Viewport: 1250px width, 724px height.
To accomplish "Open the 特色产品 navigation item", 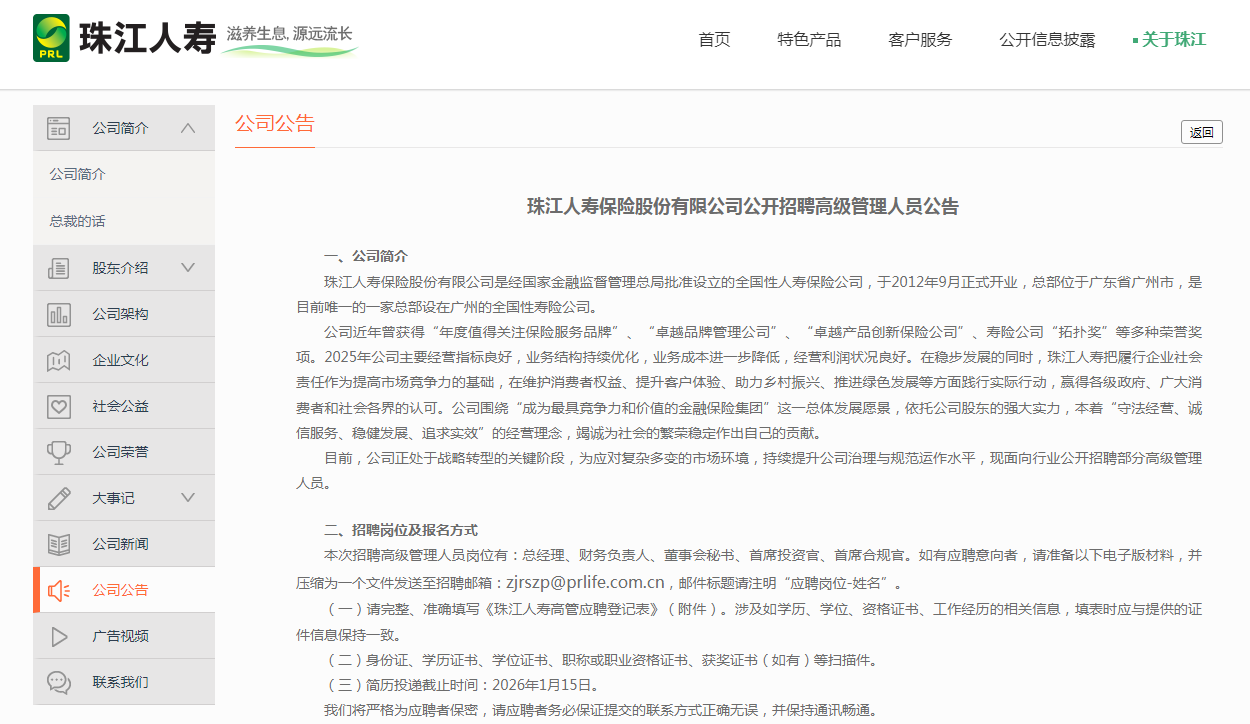I will [x=809, y=40].
